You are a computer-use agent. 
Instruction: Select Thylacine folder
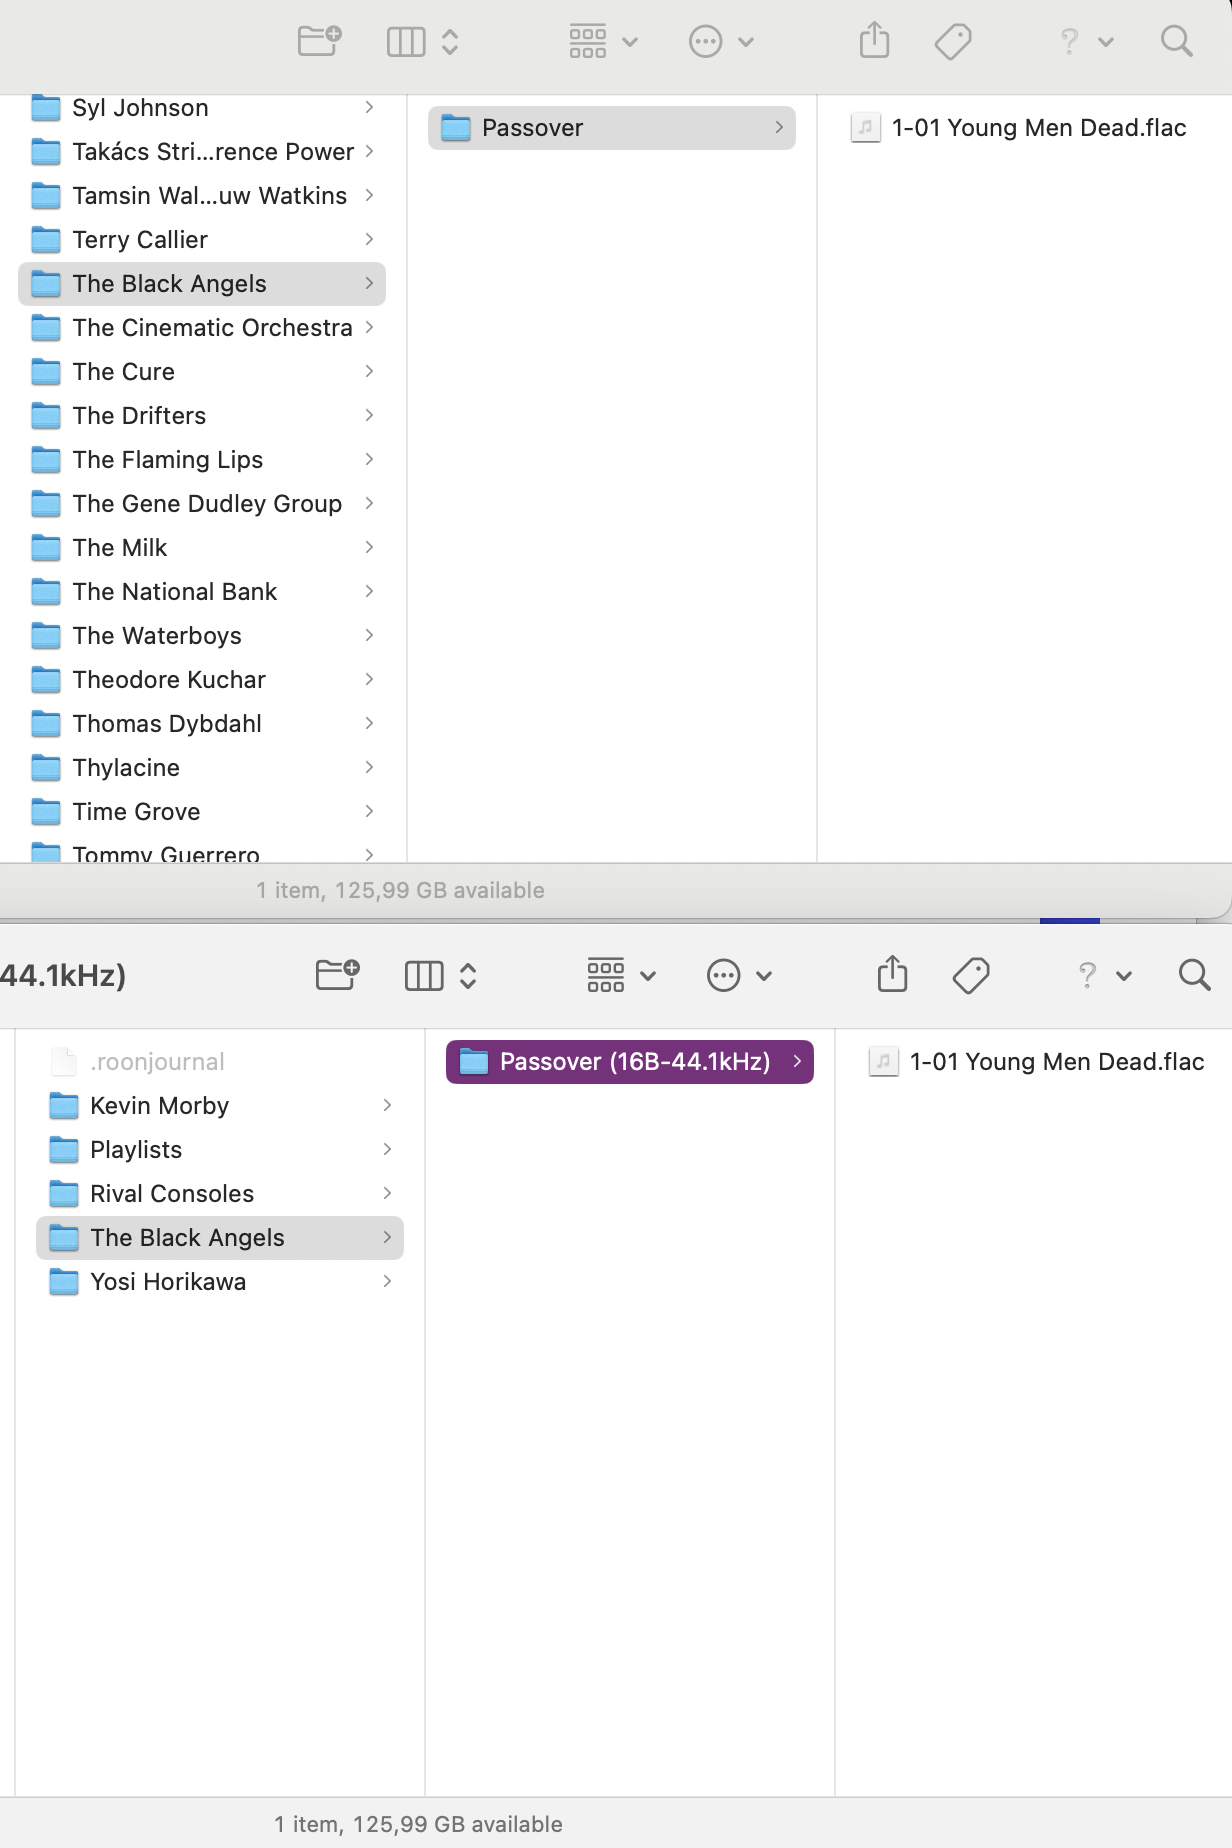pyautogui.click(x=202, y=768)
